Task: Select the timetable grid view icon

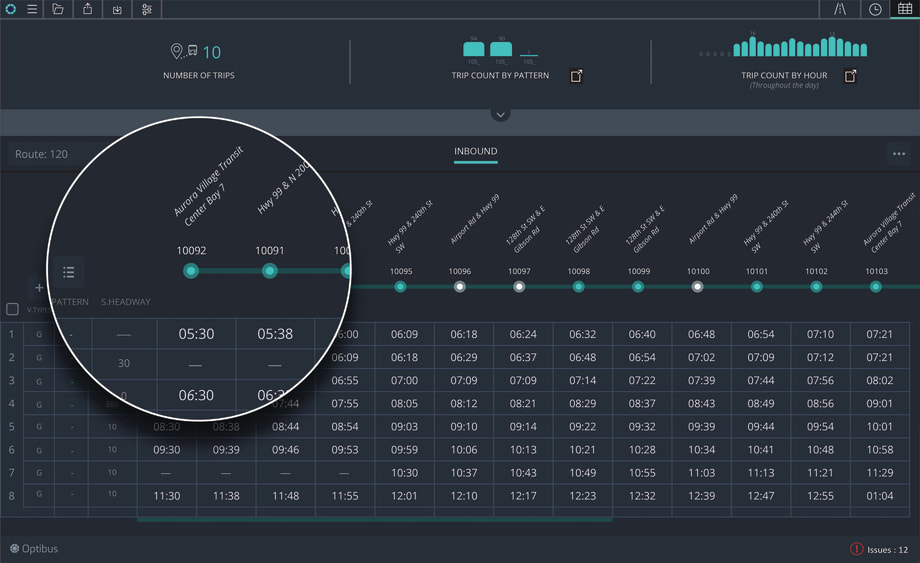Action: (905, 9)
